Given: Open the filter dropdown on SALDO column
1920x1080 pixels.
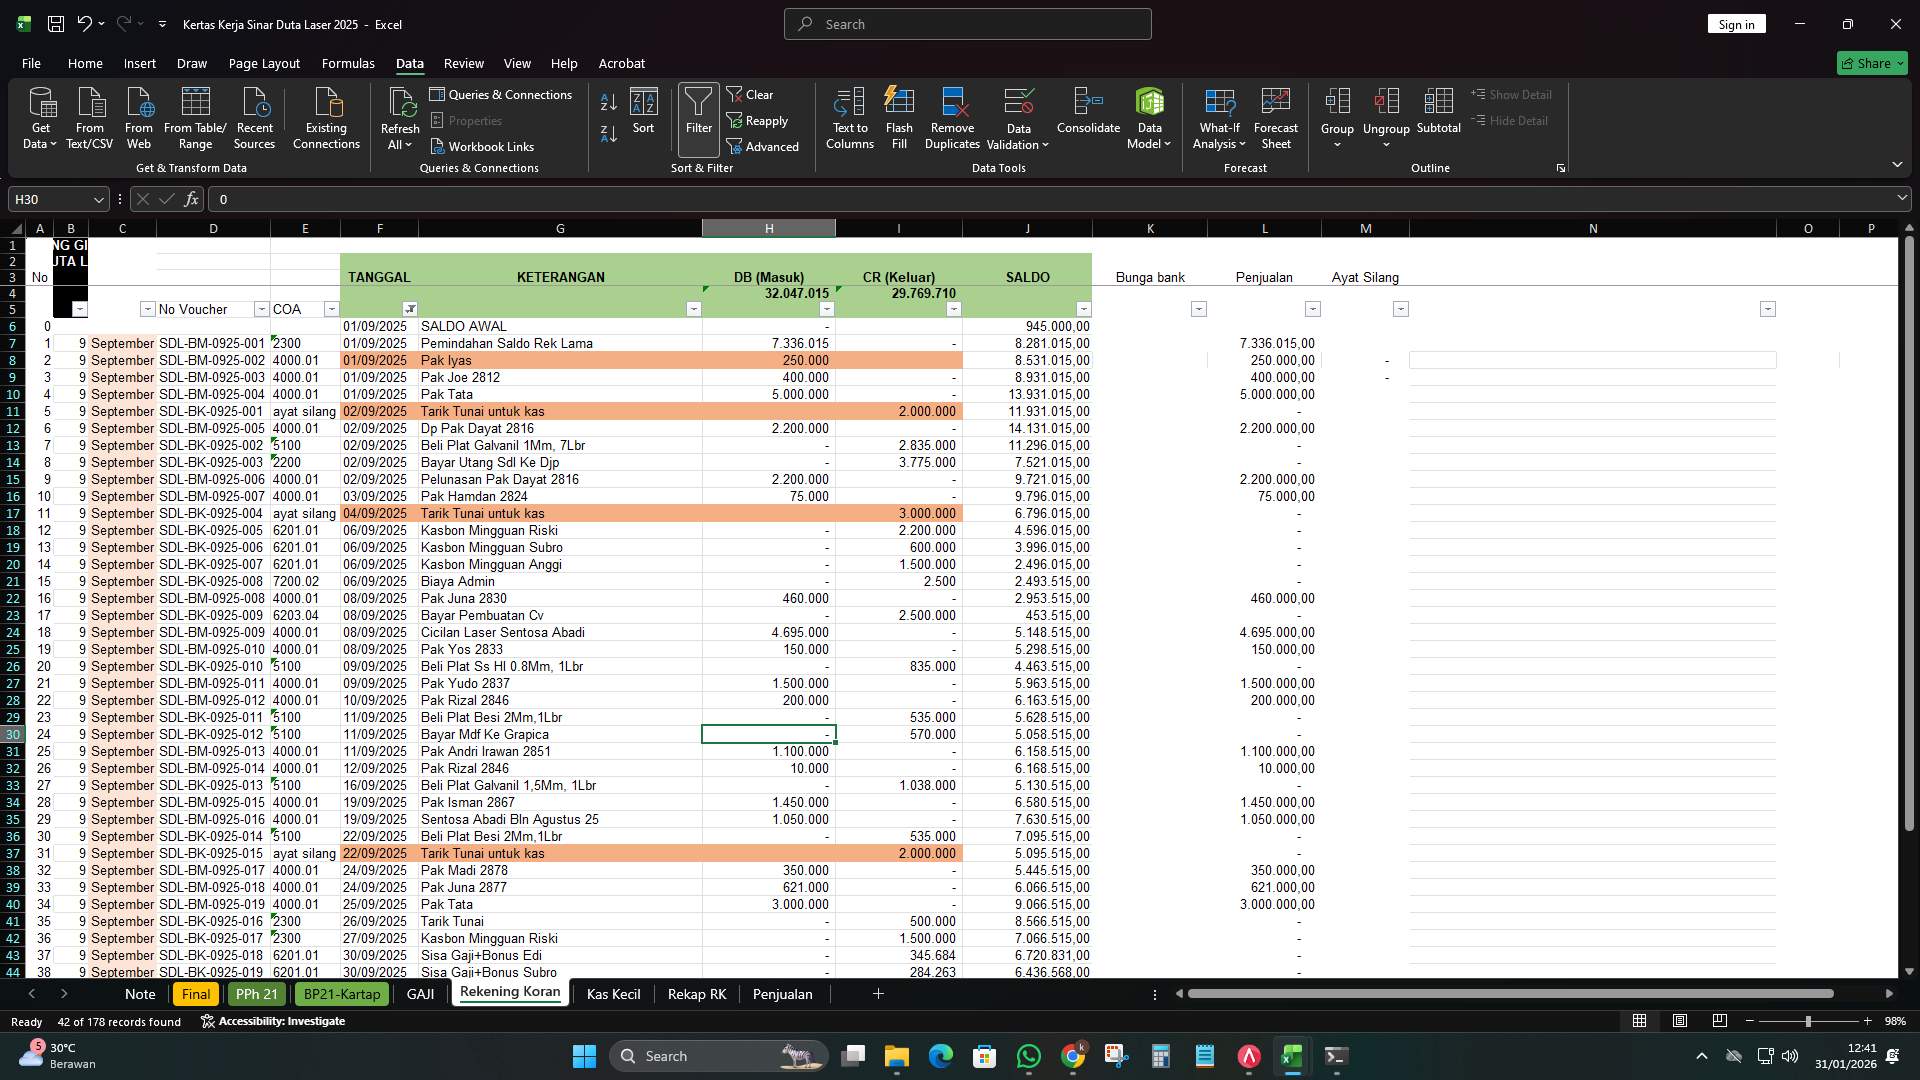Looking at the screenshot, I should (1081, 309).
